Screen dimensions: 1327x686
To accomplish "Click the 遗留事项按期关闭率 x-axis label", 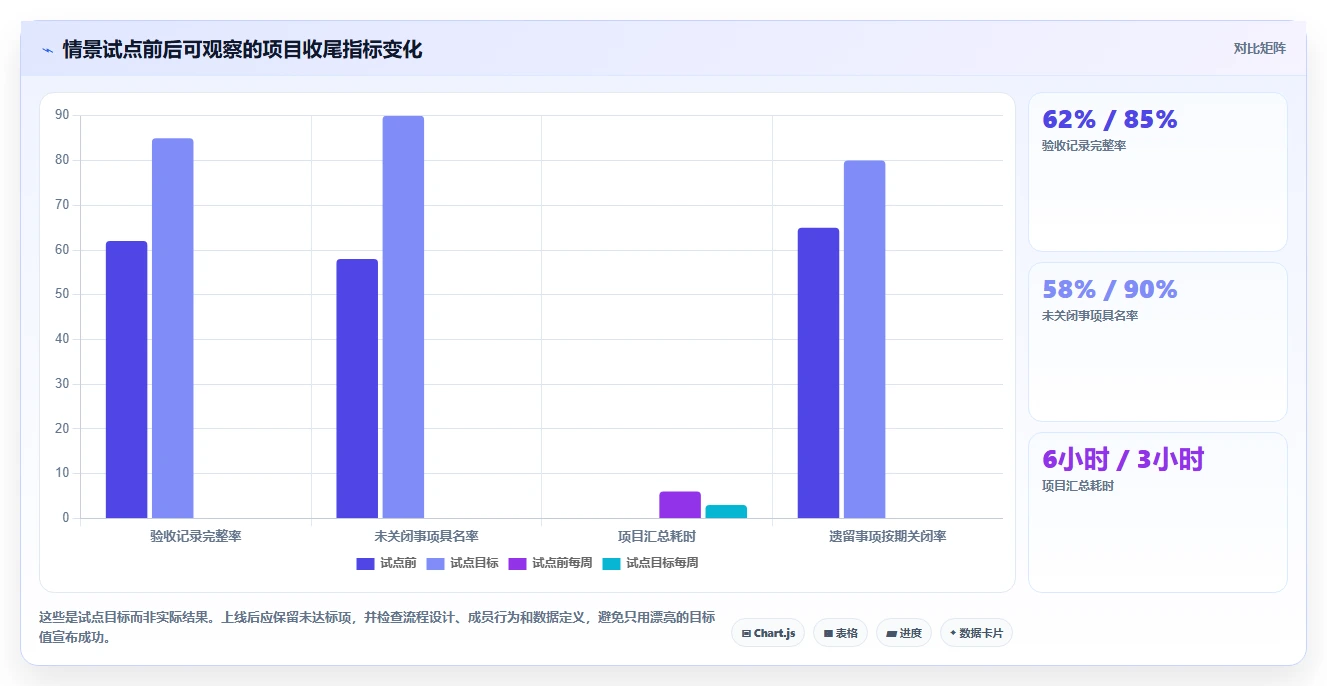I will (x=887, y=536).
